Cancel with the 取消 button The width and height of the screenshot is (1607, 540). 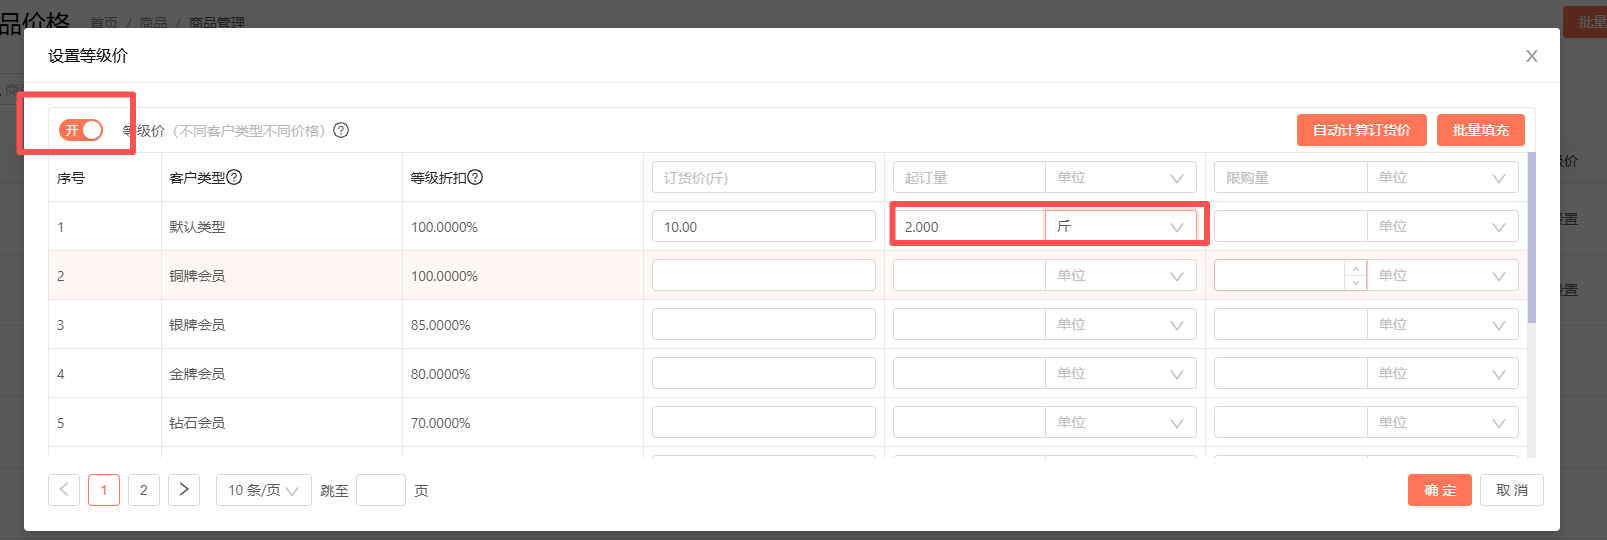(1512, 490)
